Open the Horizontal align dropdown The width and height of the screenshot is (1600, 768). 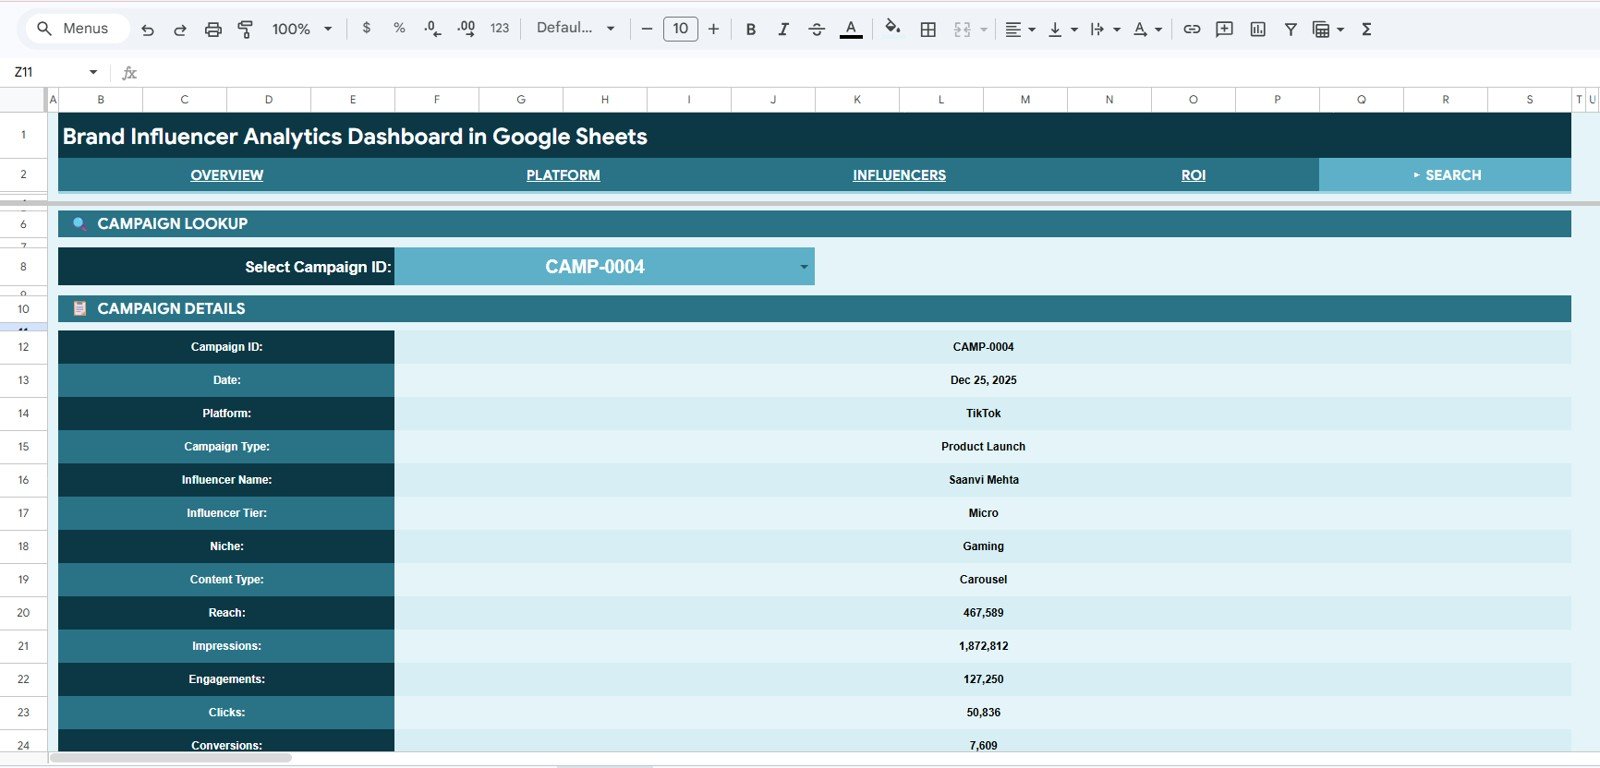pos(1019,30)
